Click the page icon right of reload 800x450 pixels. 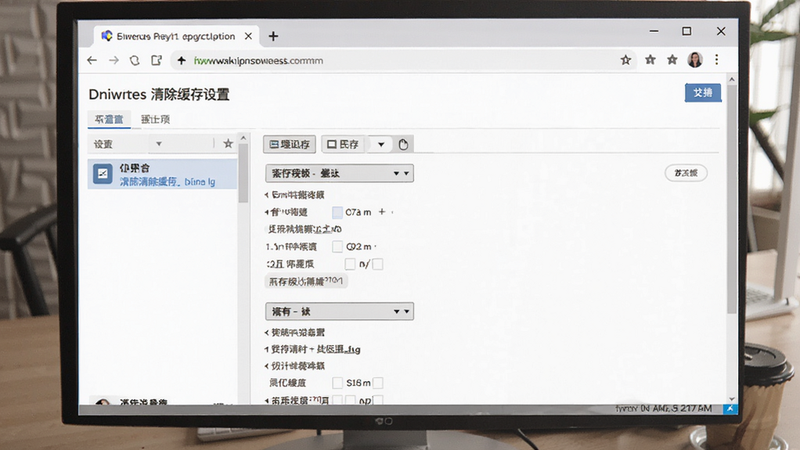[157, 60]
